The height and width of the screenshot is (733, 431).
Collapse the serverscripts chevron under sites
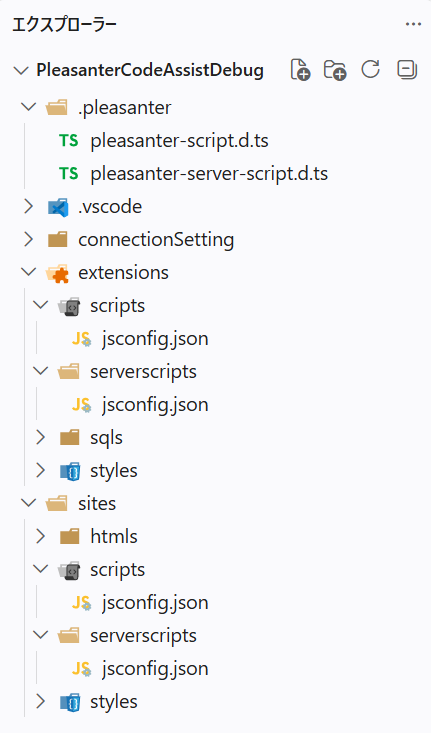coord(41,635)
